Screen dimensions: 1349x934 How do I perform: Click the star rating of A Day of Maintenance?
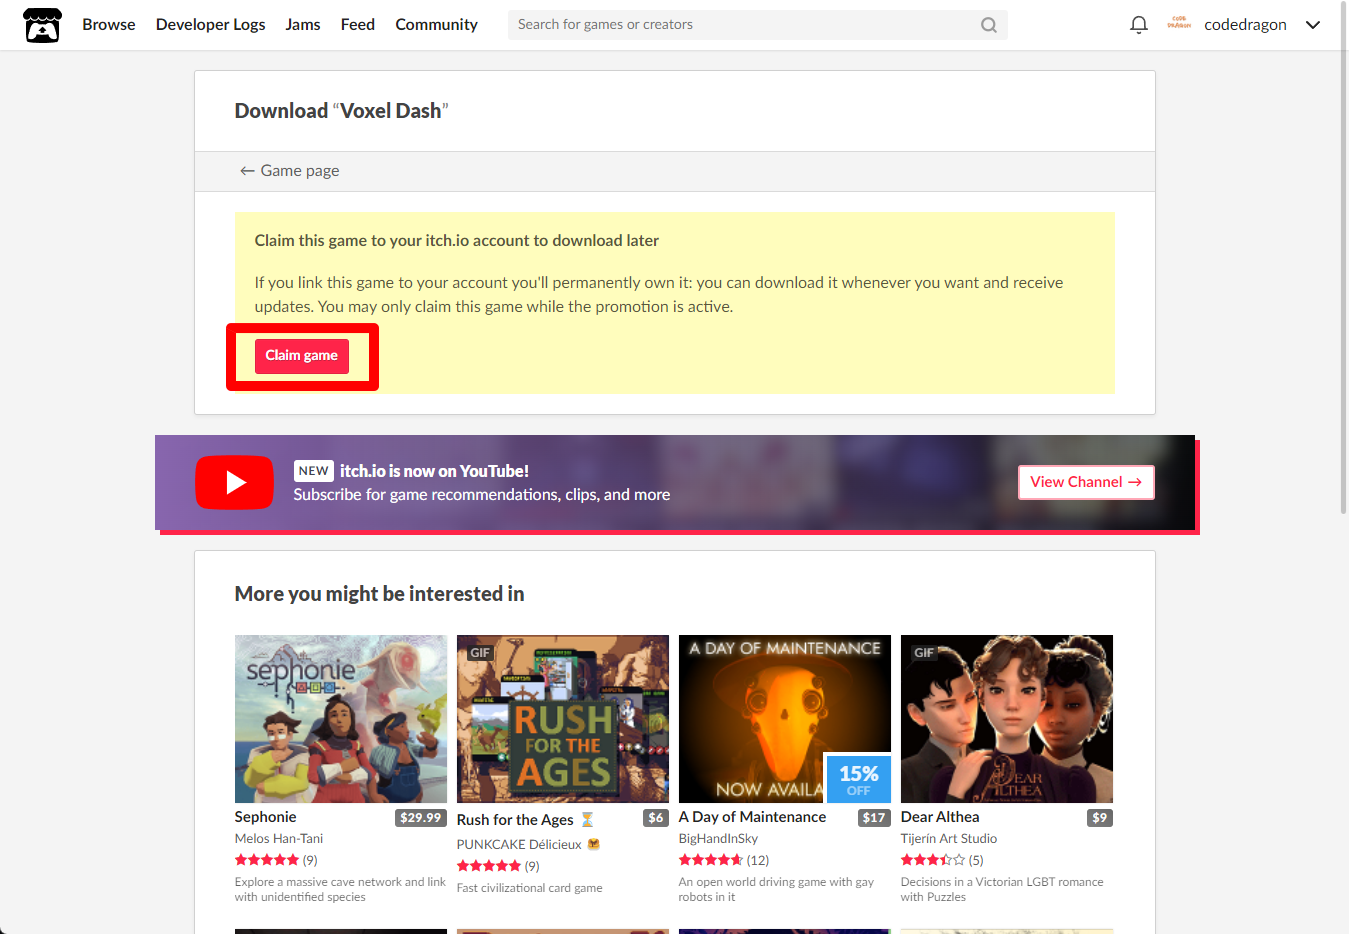[711, 860]
